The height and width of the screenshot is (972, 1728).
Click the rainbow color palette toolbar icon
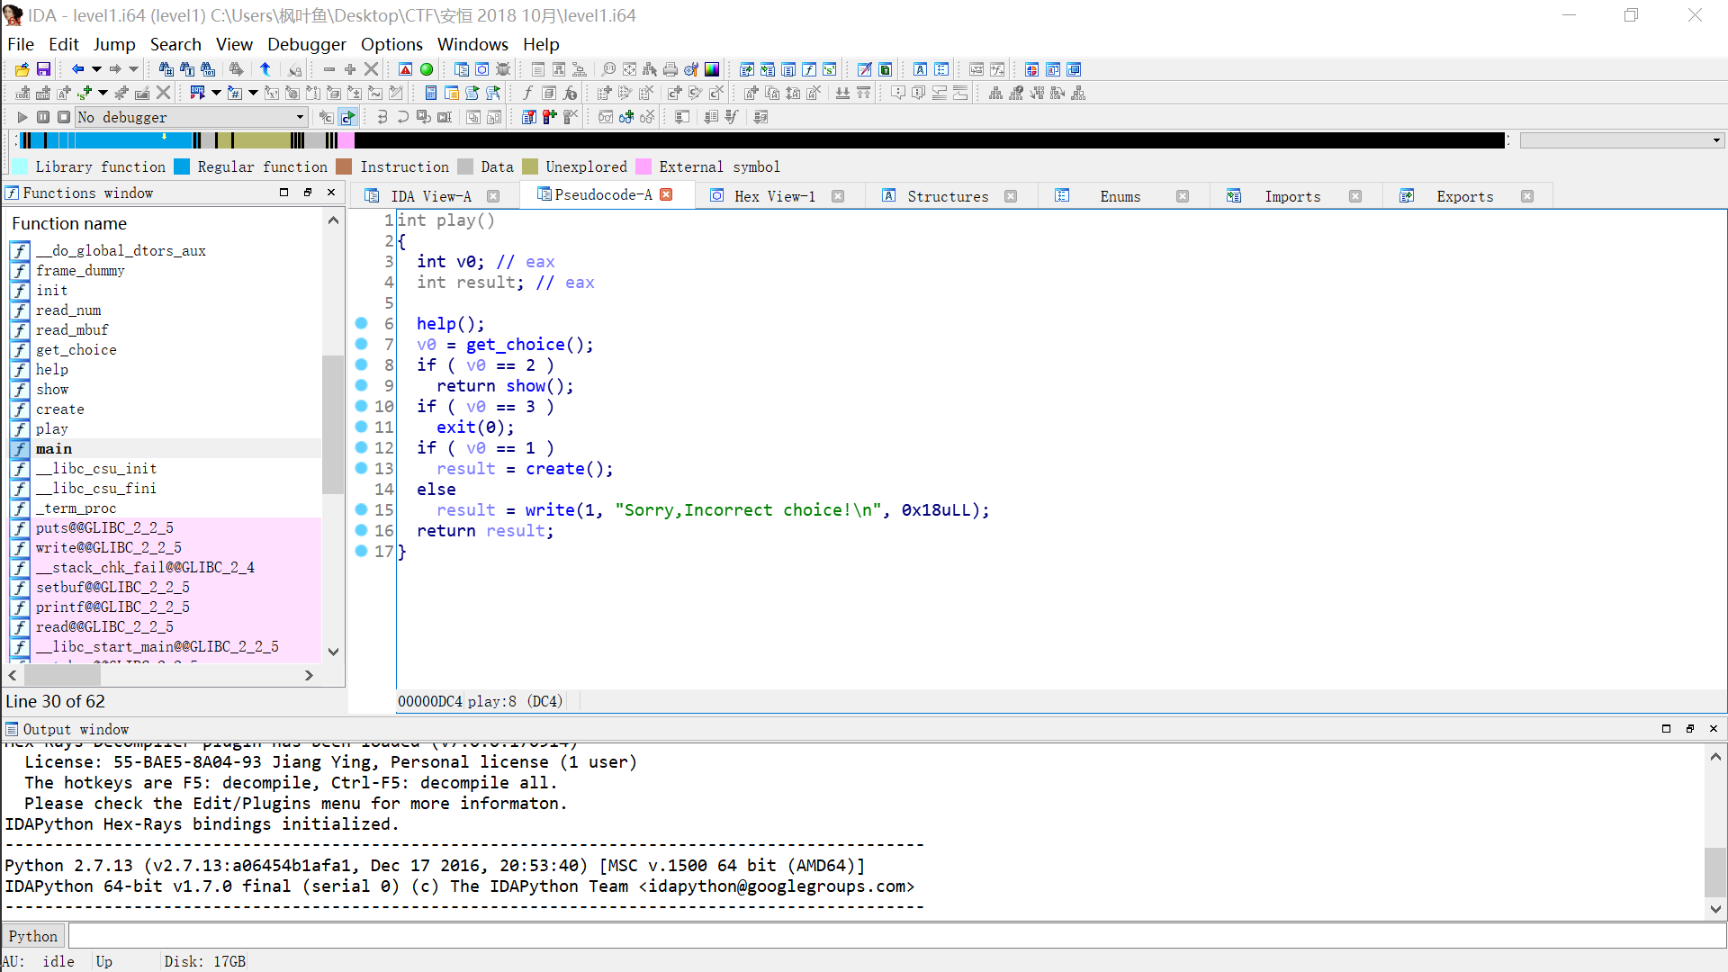[x=712, y=69]
